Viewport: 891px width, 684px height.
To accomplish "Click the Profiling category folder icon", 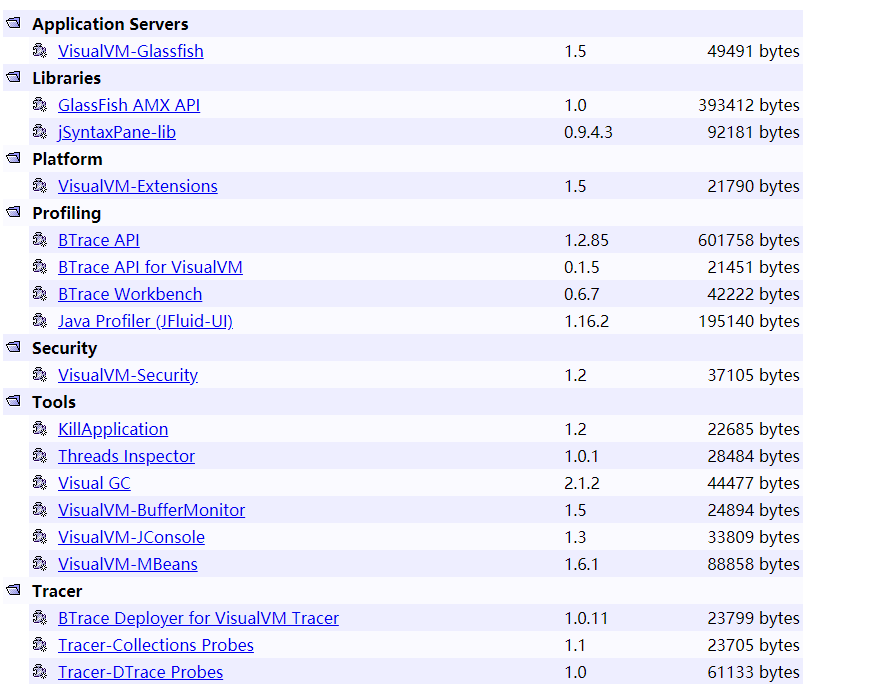I will [14, 212].
